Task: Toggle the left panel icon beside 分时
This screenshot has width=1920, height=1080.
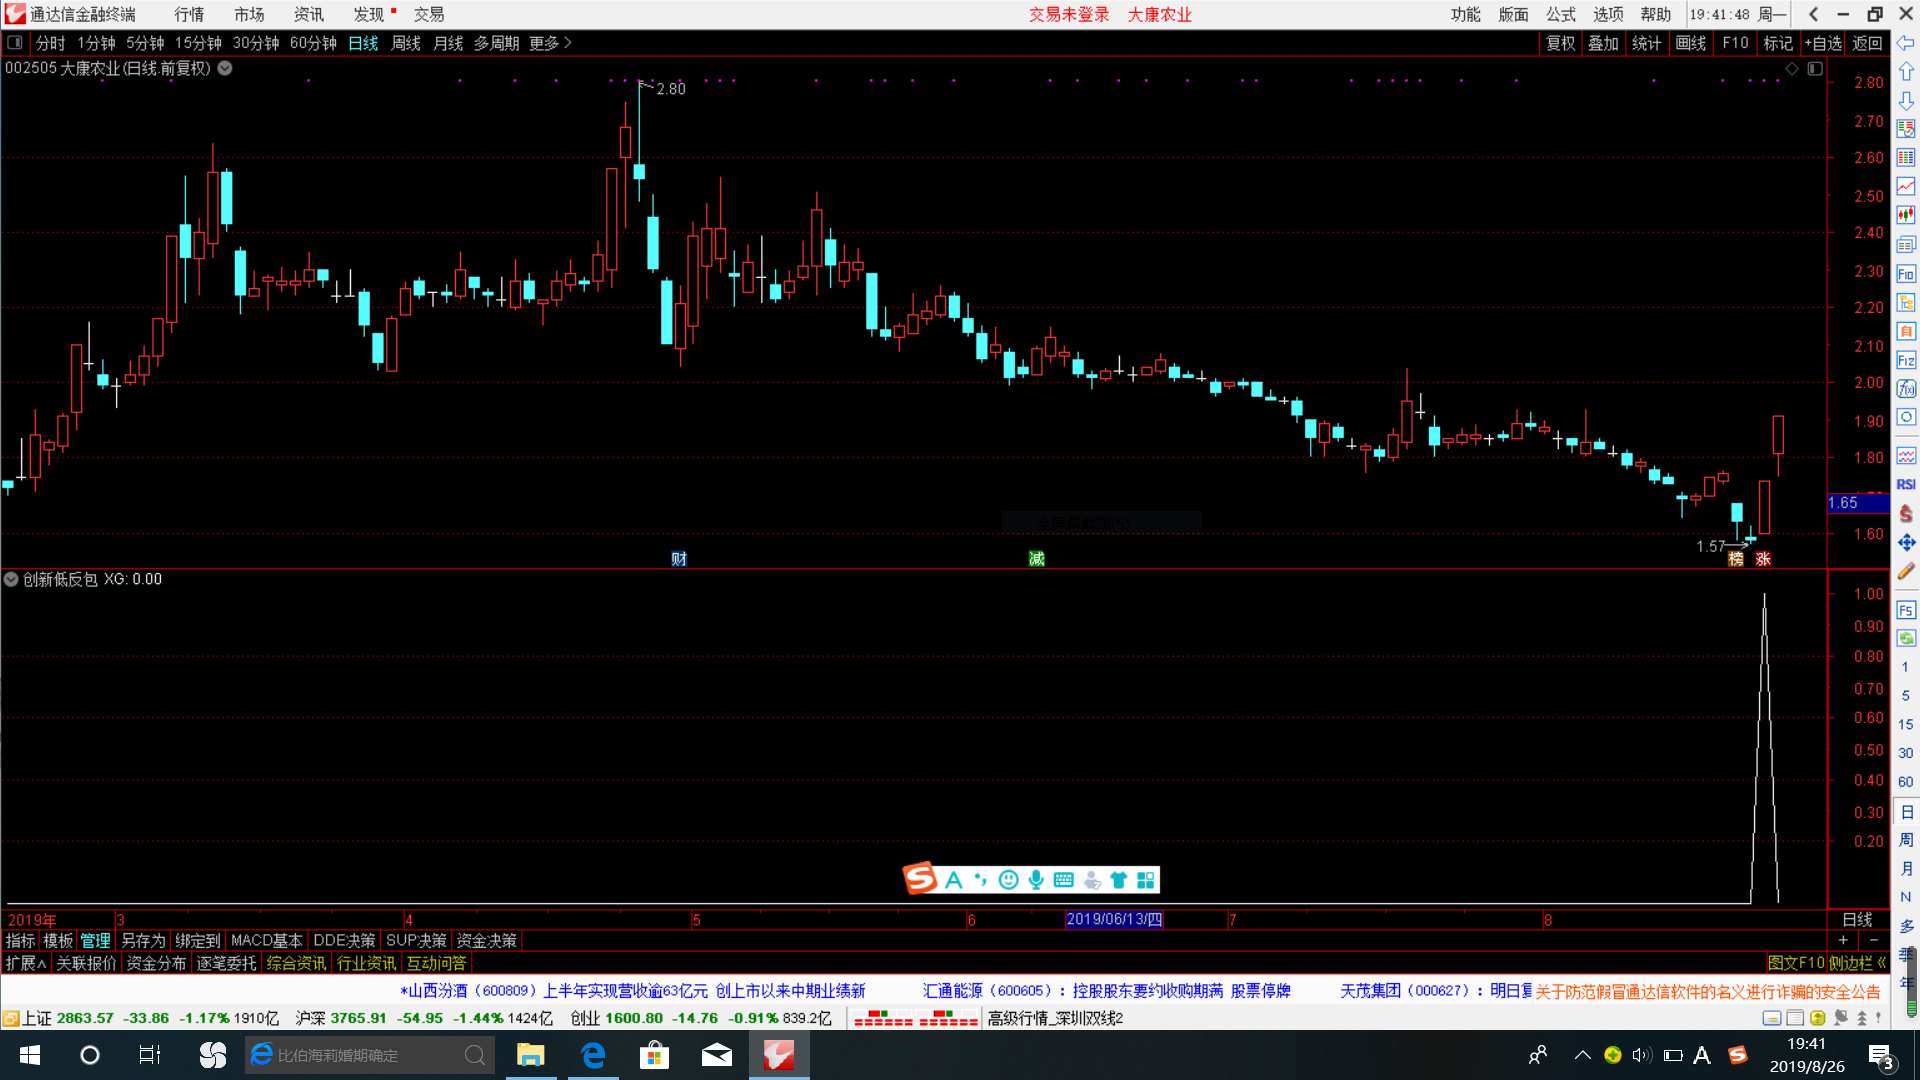Action: (15, 43)
